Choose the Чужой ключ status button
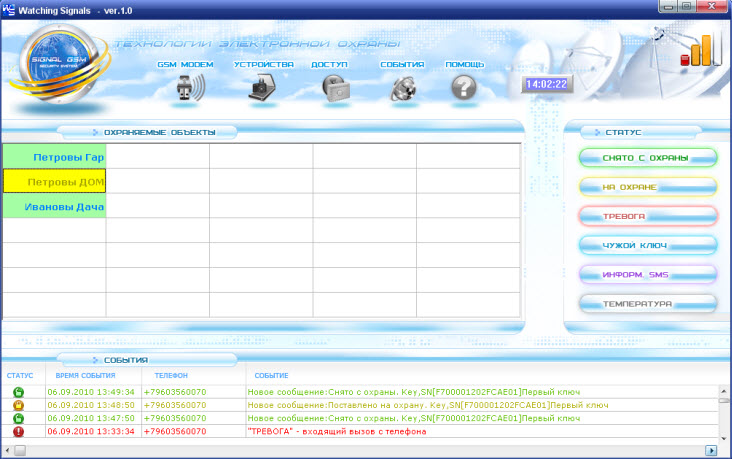 [647, 245]
